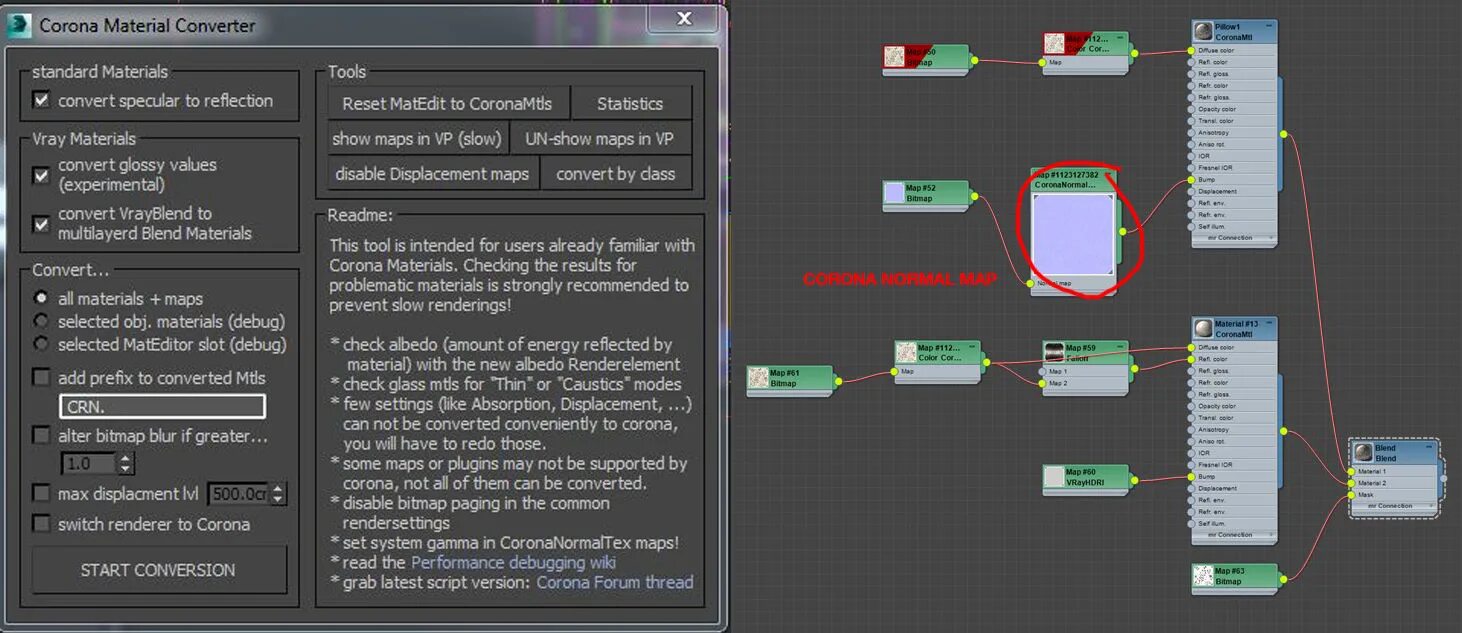The image size is (1462, 633).
Task: Click the Bump input socket on Material #13
Action: 1191,477
